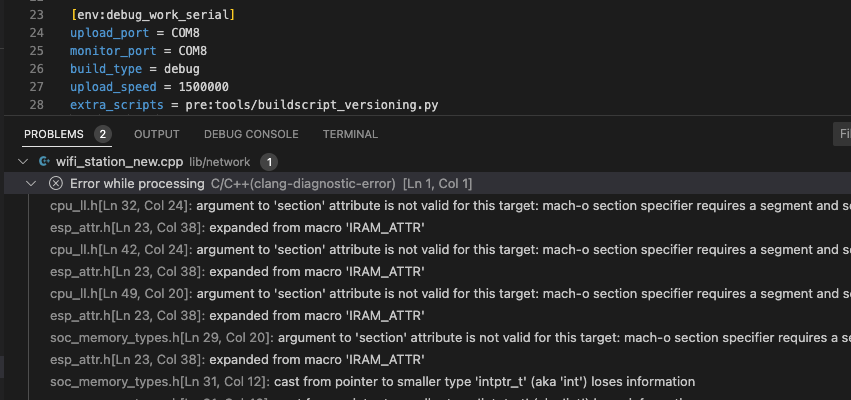Click the file error count badge showing 1
The height and width of the screenshot is (400, 851).
point(269,162)
